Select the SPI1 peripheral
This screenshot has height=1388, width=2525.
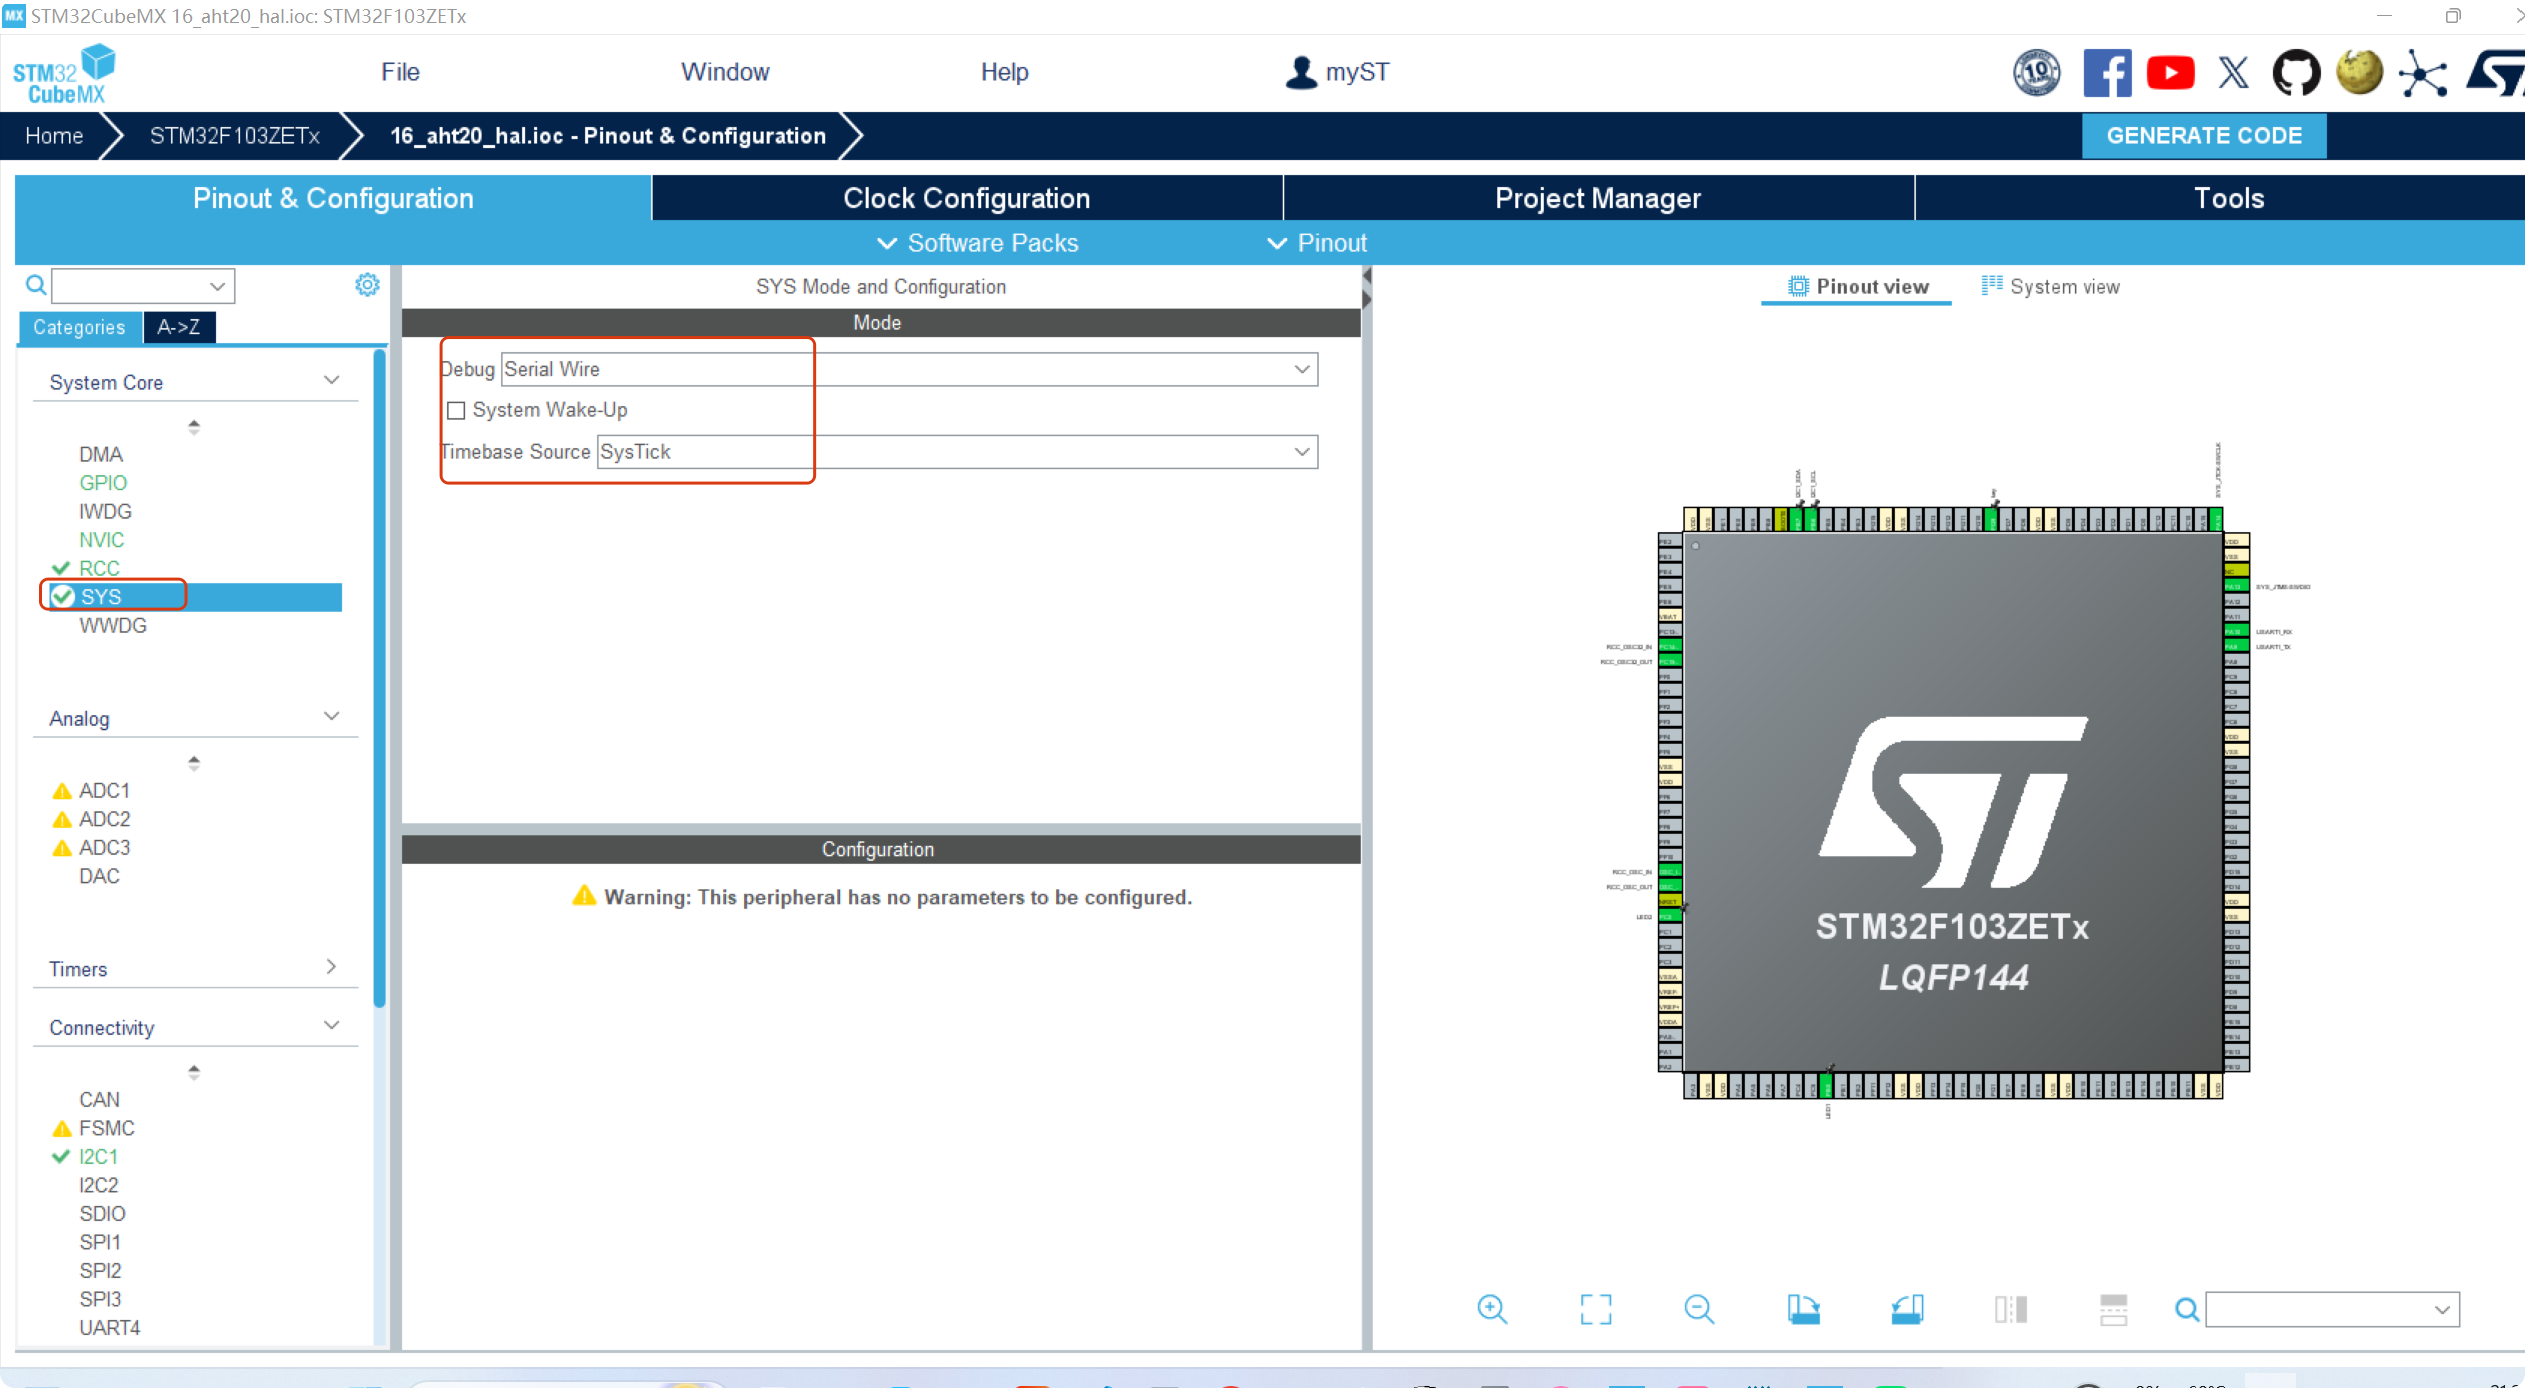click(100, 1243)
